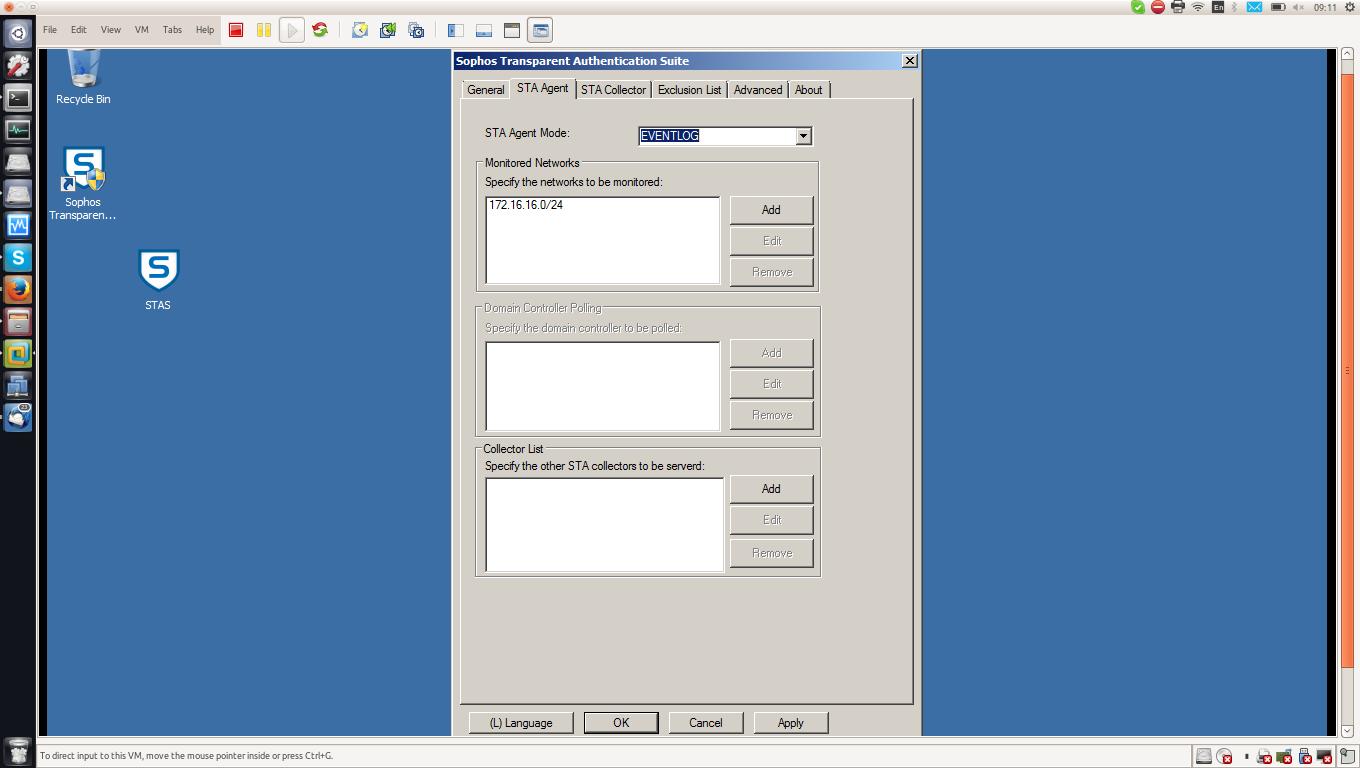Open the system settings tools dock icon

coord(18,65)
